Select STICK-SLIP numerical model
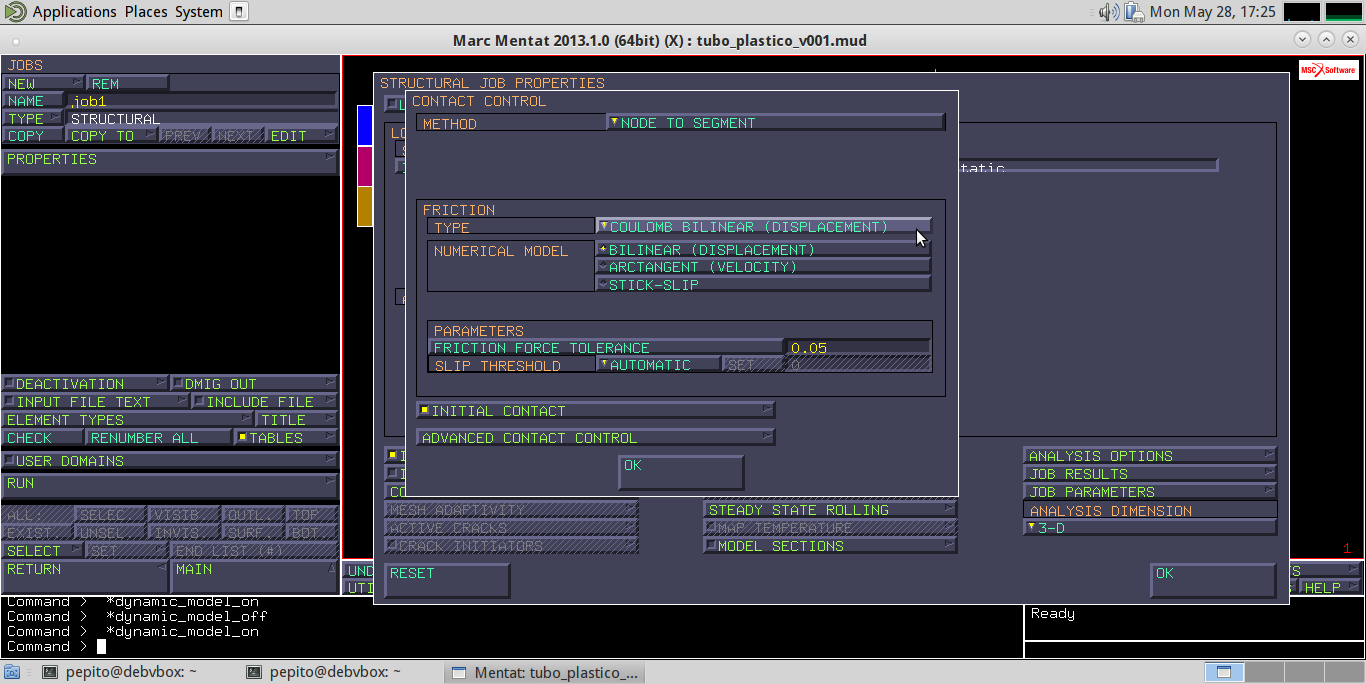Screen dimensions: 1366x684 tap(764, 285)
